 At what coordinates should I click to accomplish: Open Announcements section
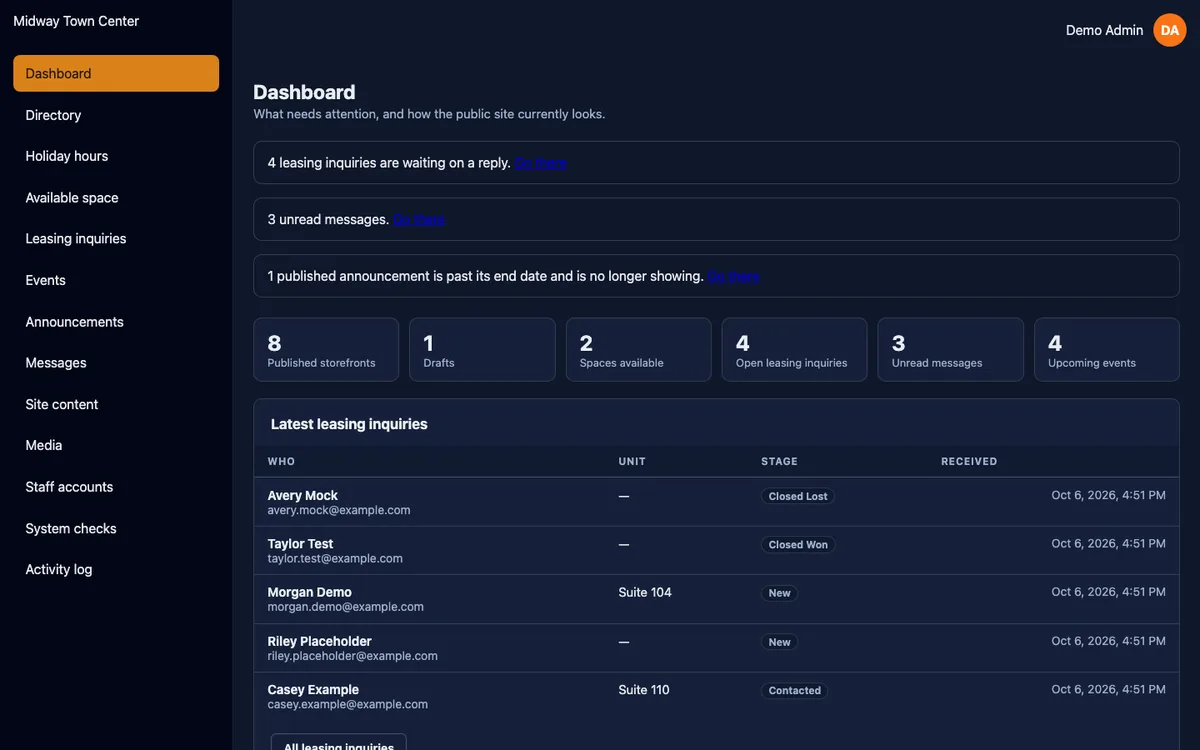coord(116,322)
